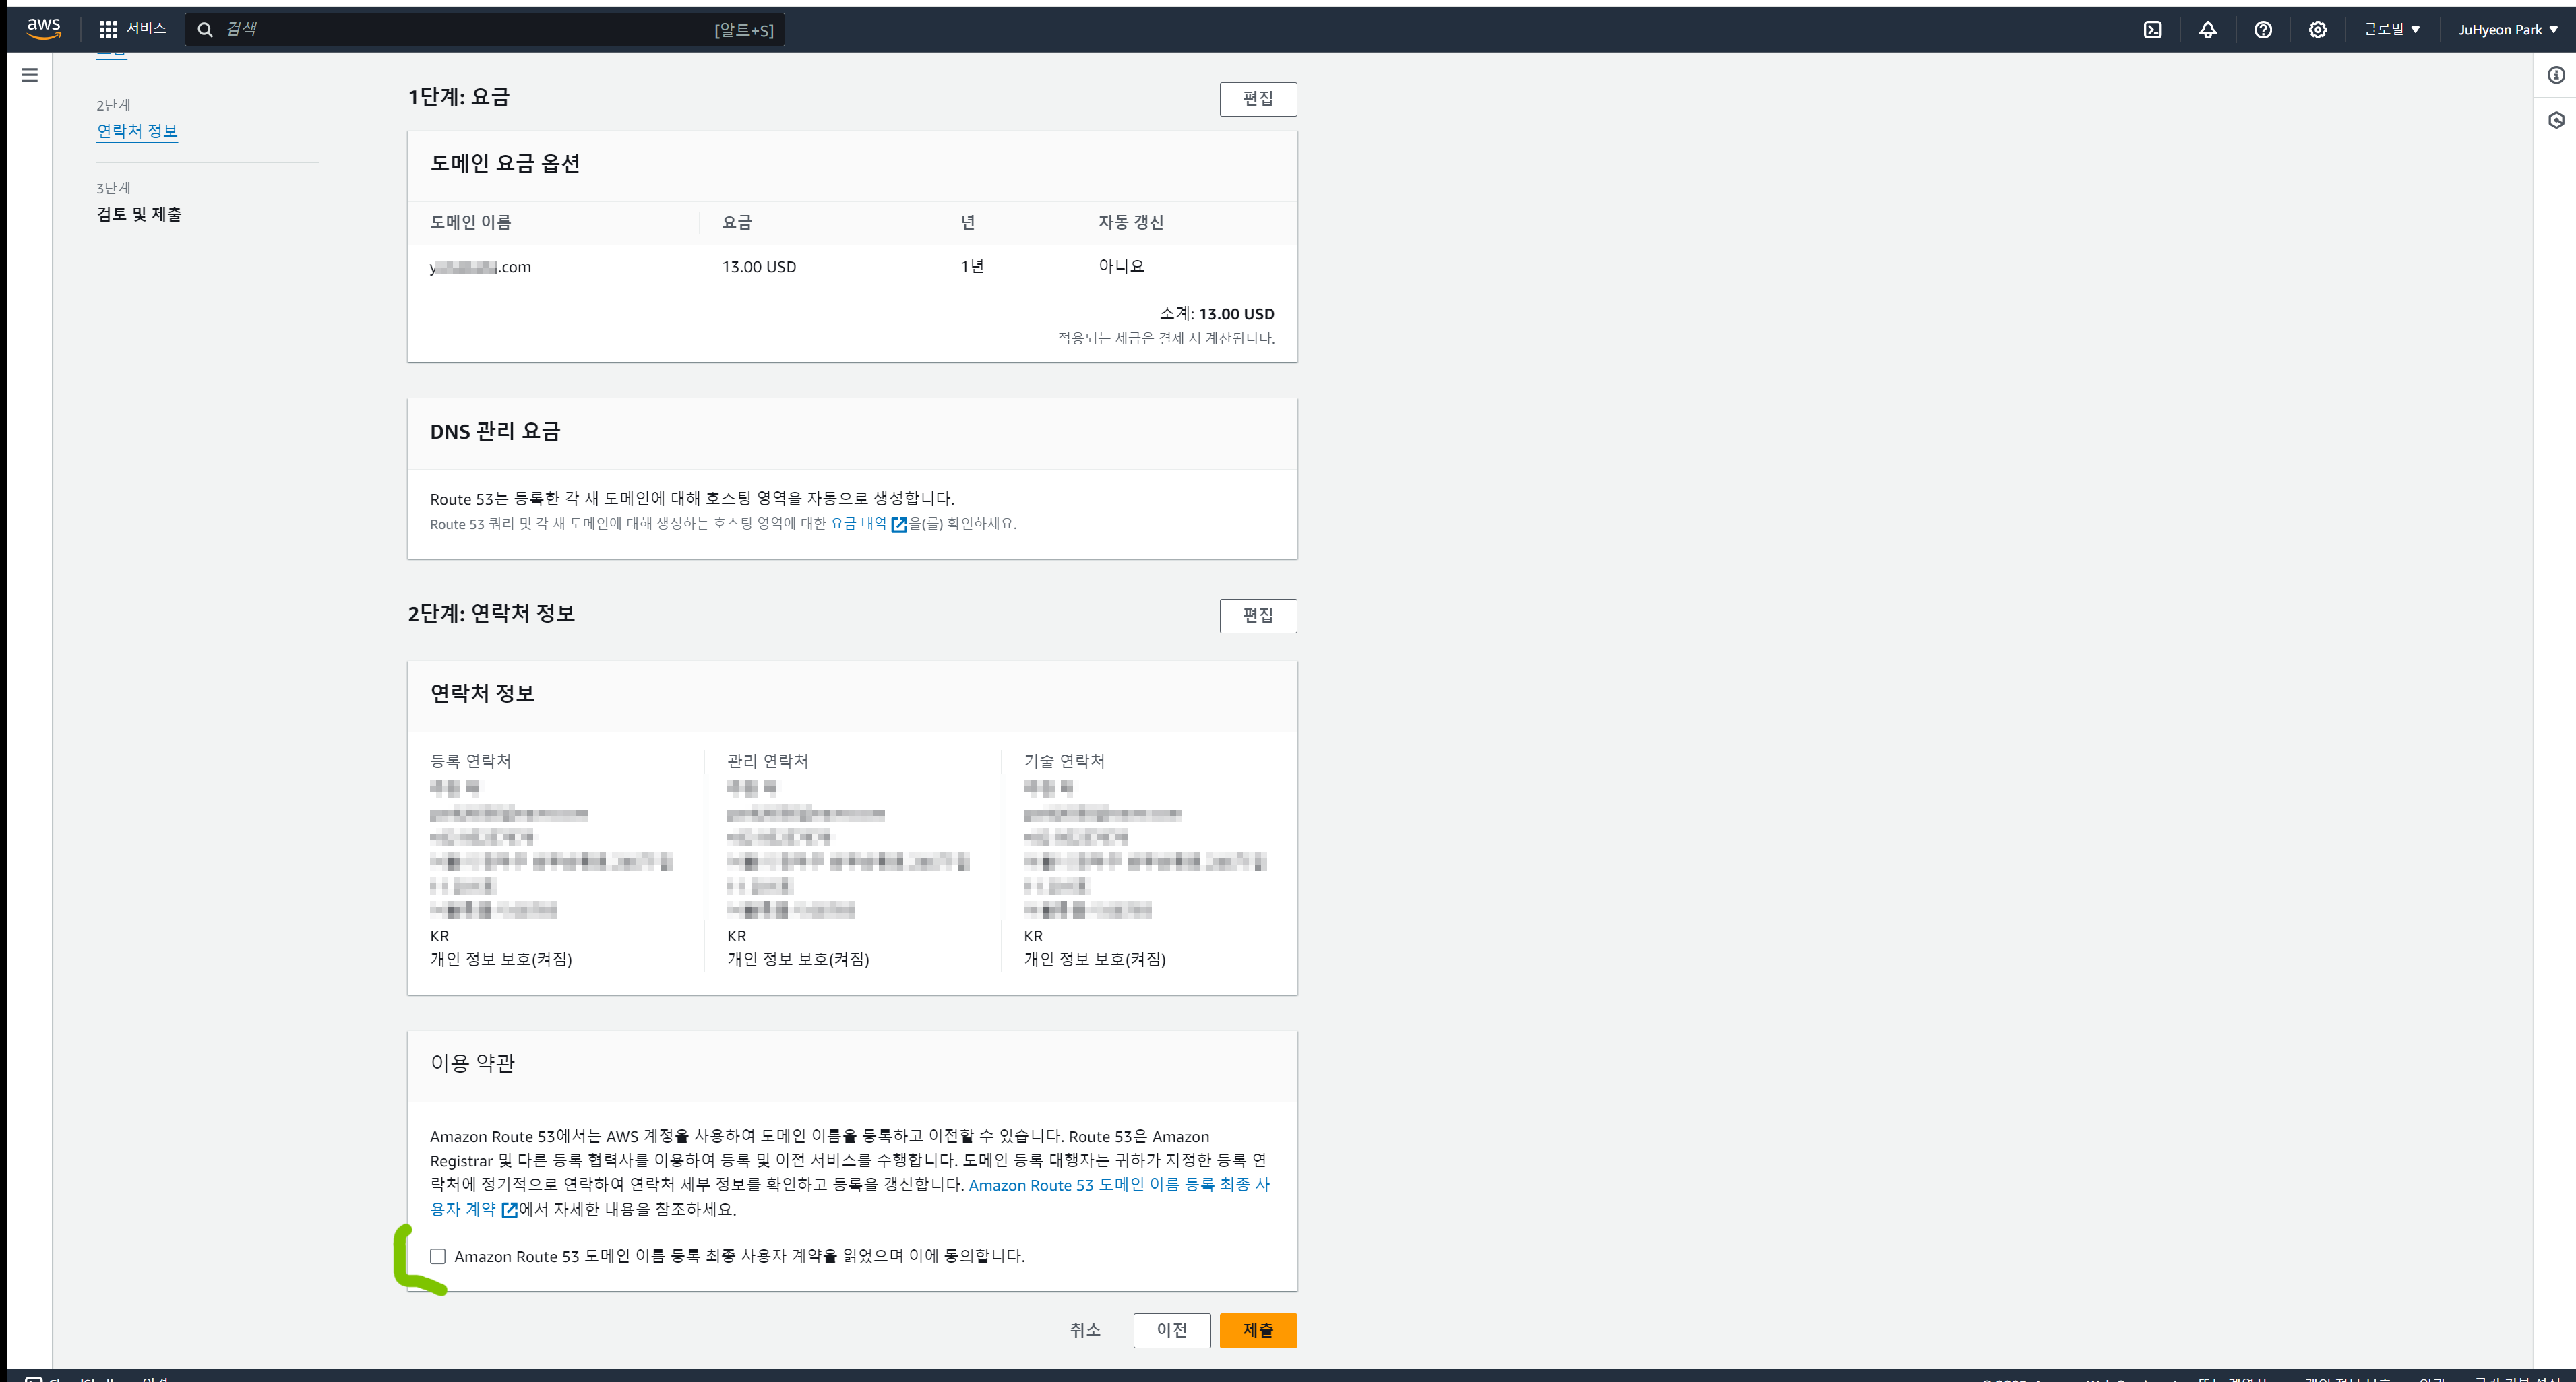Check the Route 53 end user agreement checkbox

438,1256
